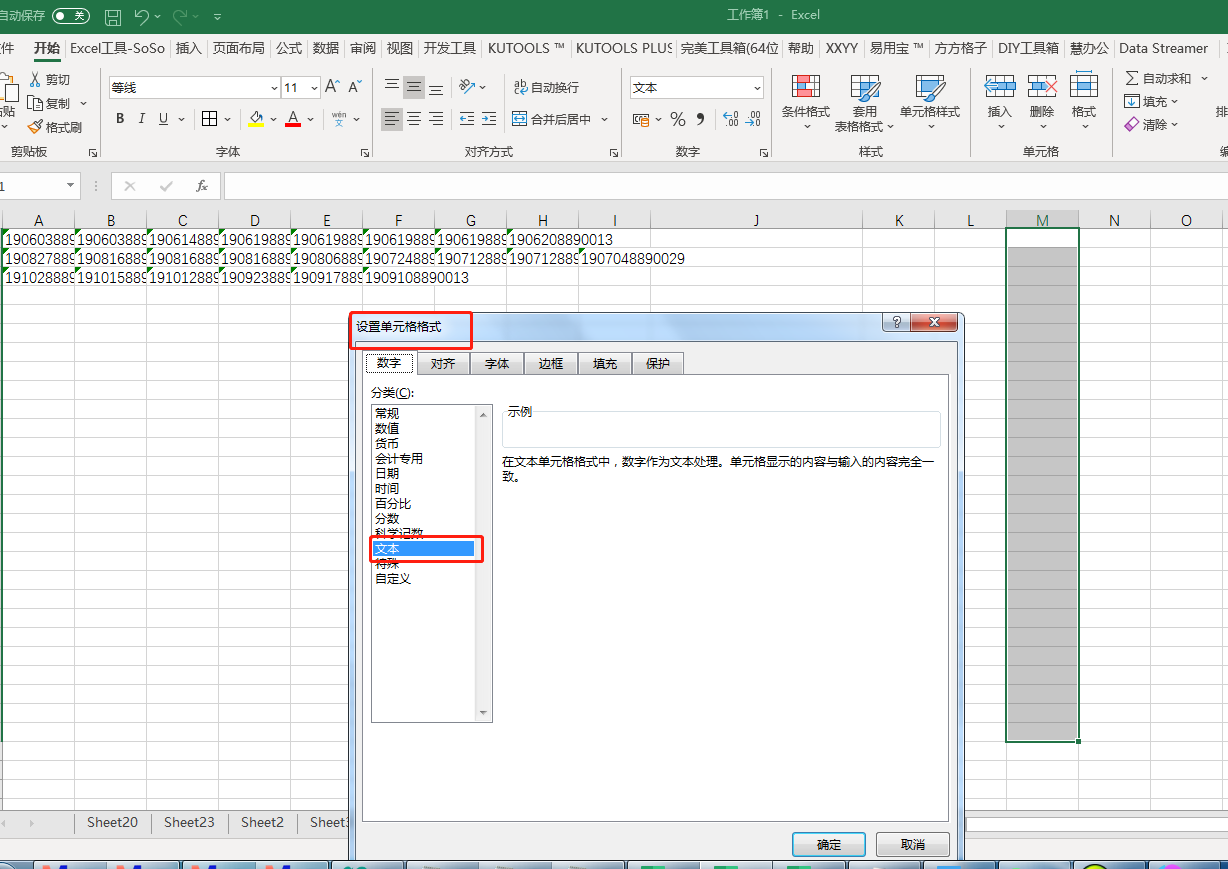
Task: Open the 对齐 tab in Format Cells dialog
Action: [443, 364]
